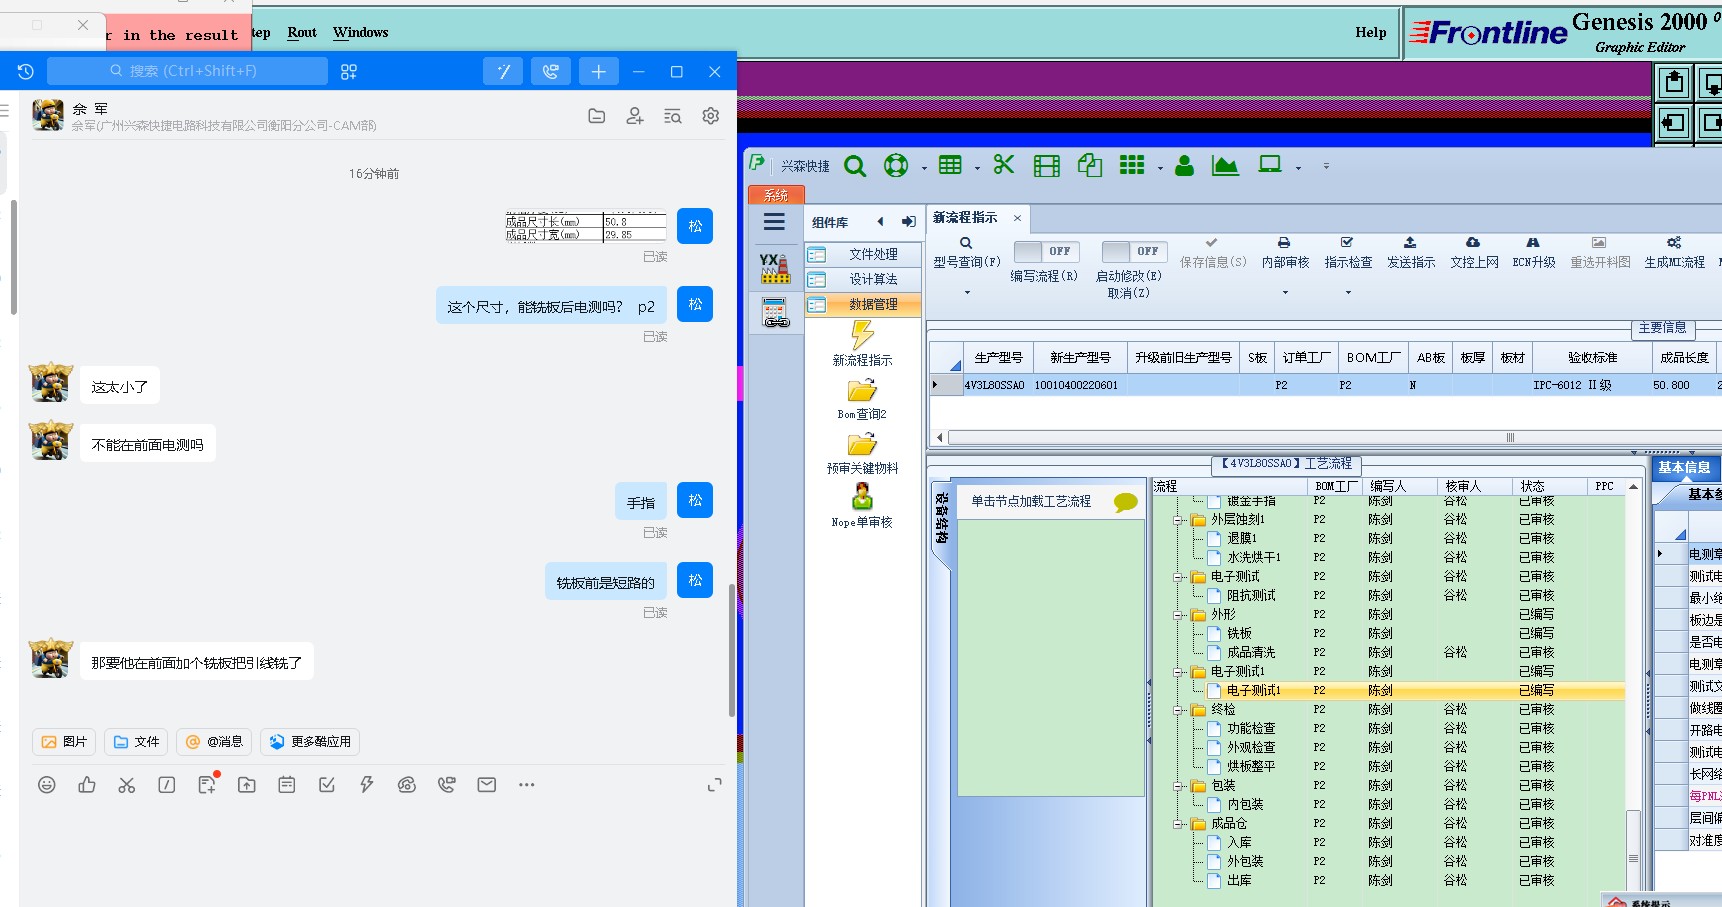Open the 预审关键物料 folder icon
1722x907 pixels.
[x=862, y=444]
